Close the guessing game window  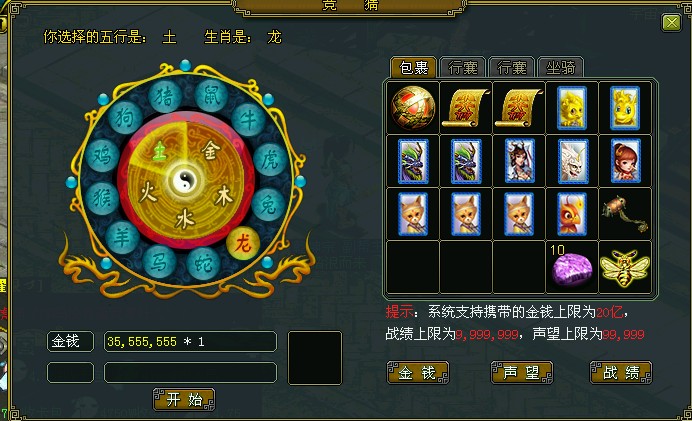pos(671,22)
